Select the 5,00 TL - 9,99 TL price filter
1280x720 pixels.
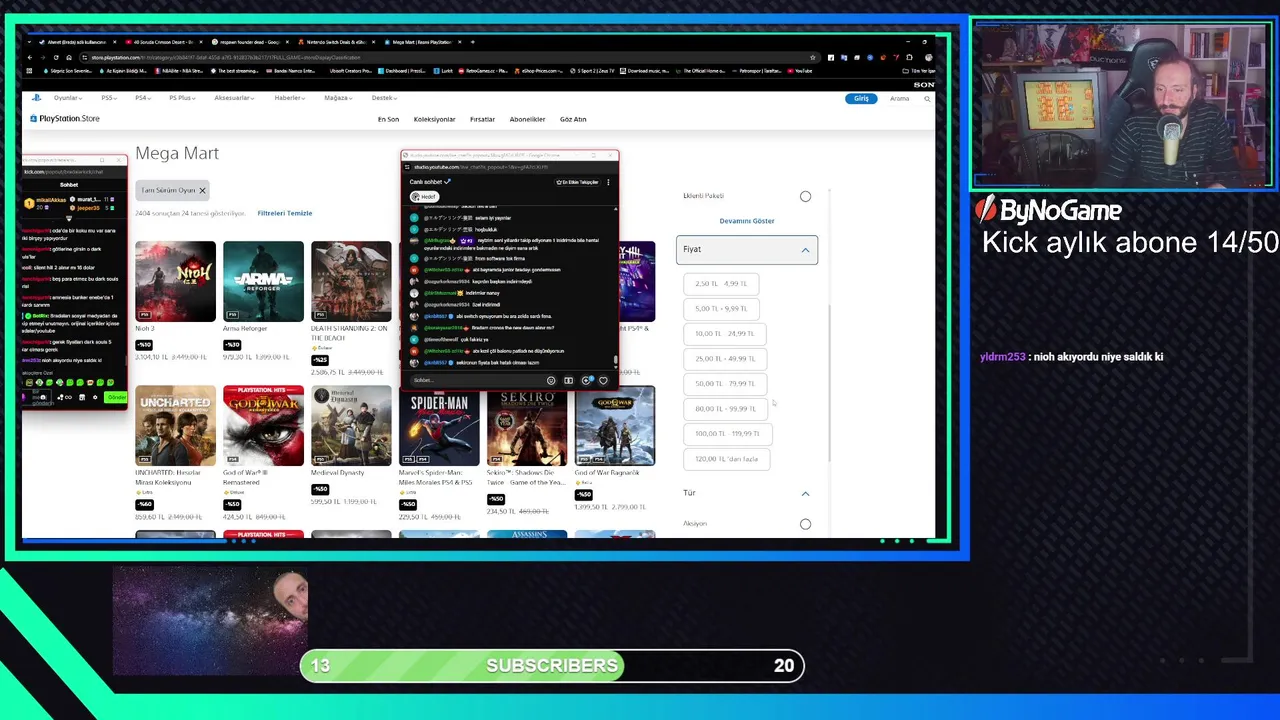721,309
